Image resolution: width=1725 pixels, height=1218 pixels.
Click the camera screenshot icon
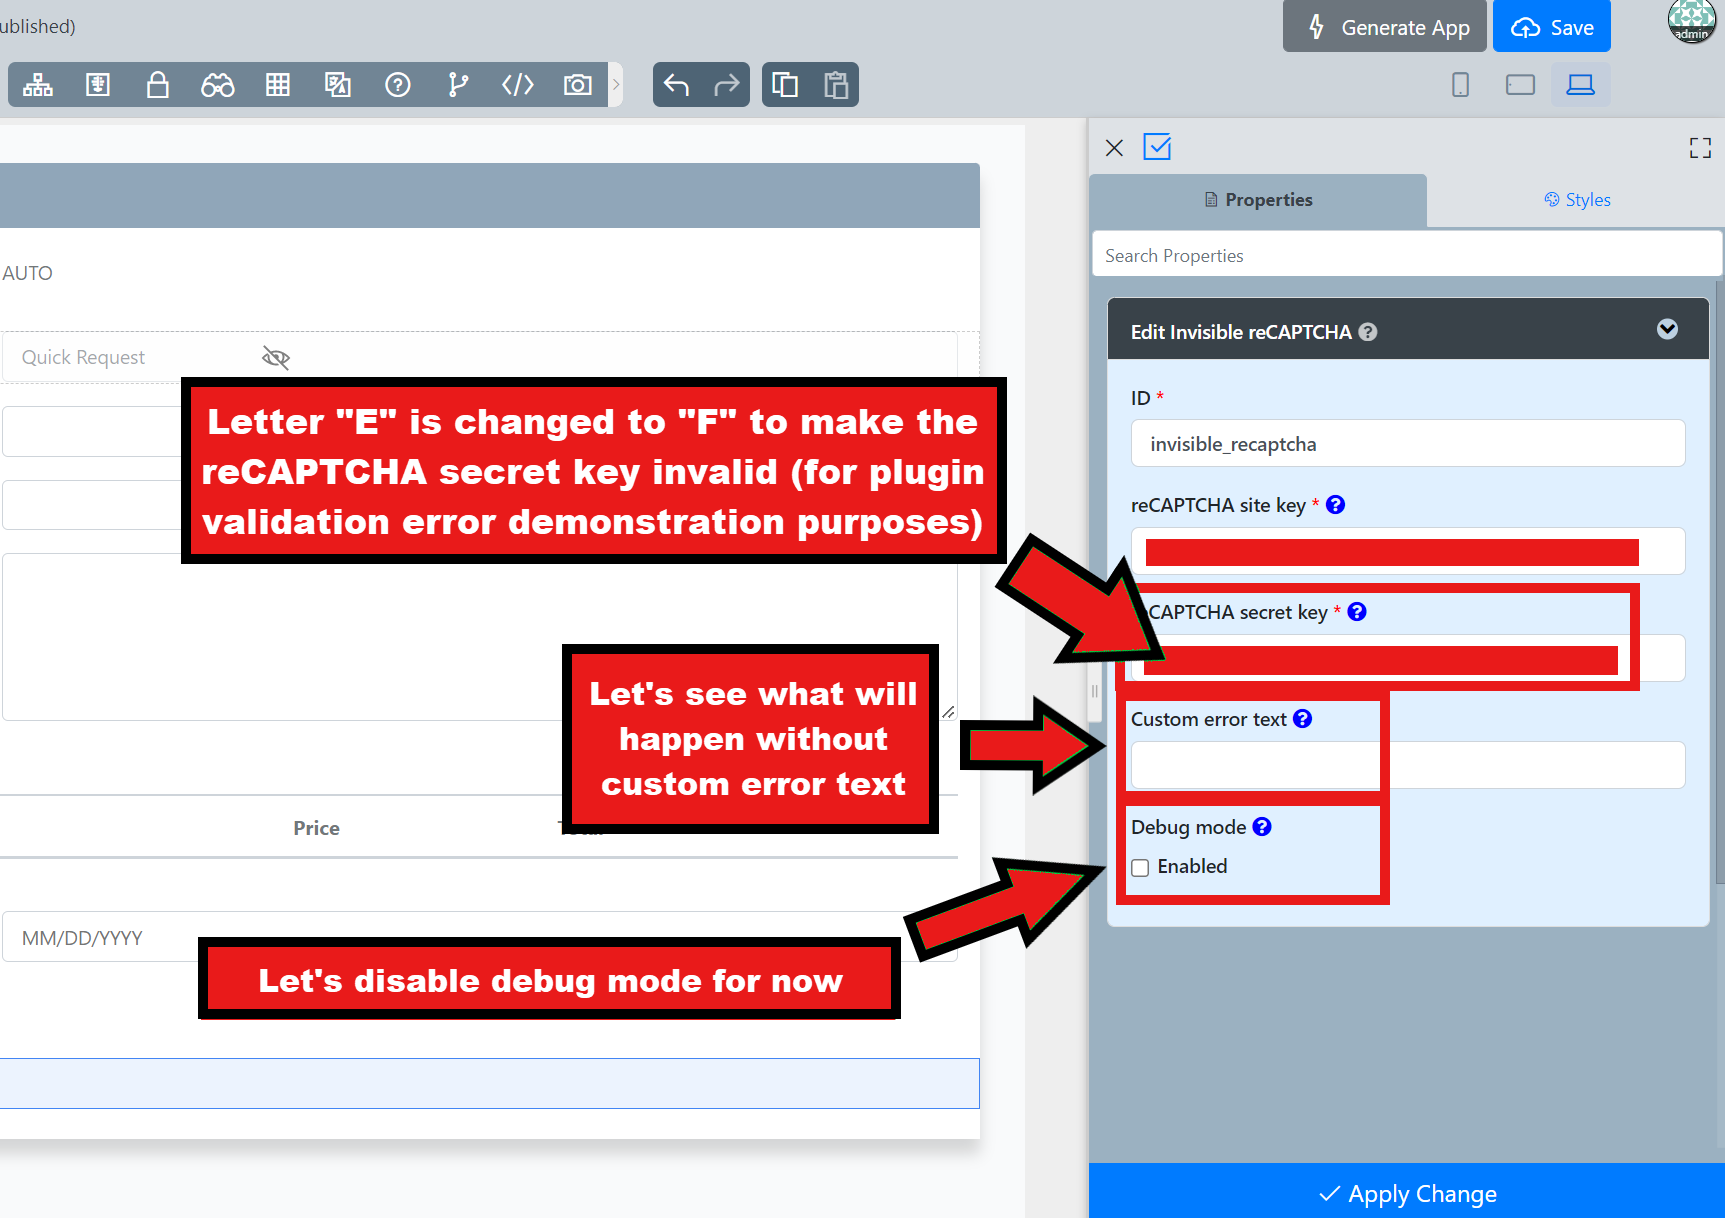578,85
